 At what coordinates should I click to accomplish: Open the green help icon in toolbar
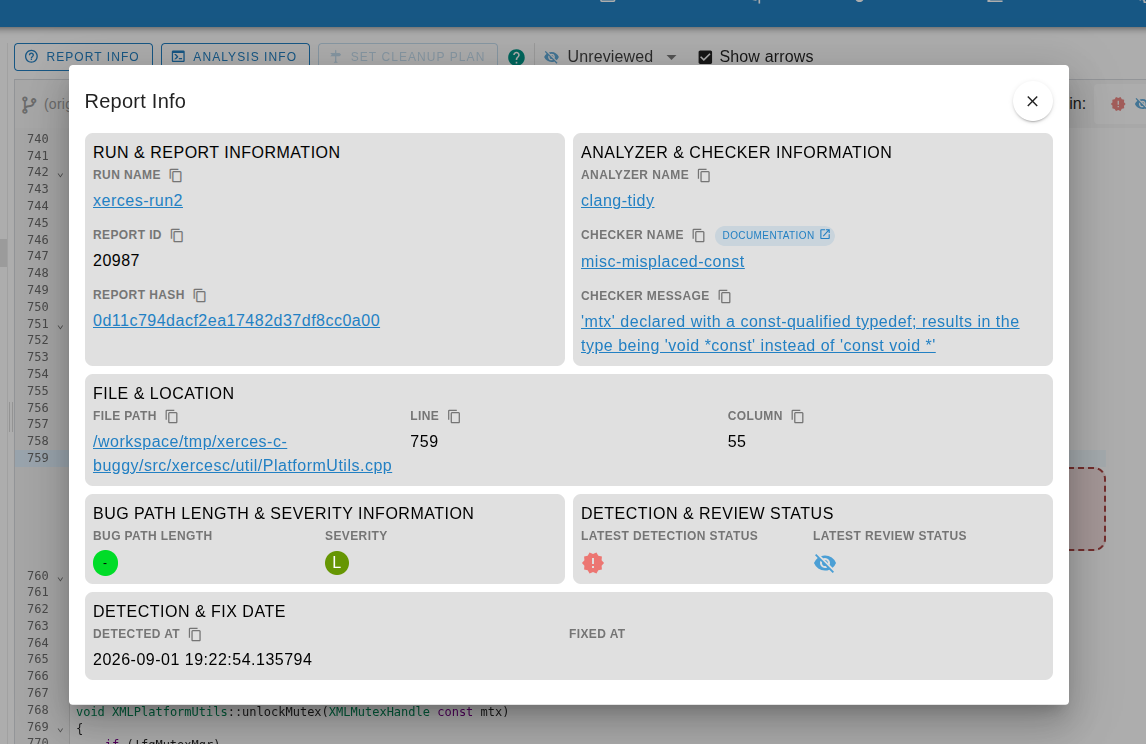[x=516, y=57]
